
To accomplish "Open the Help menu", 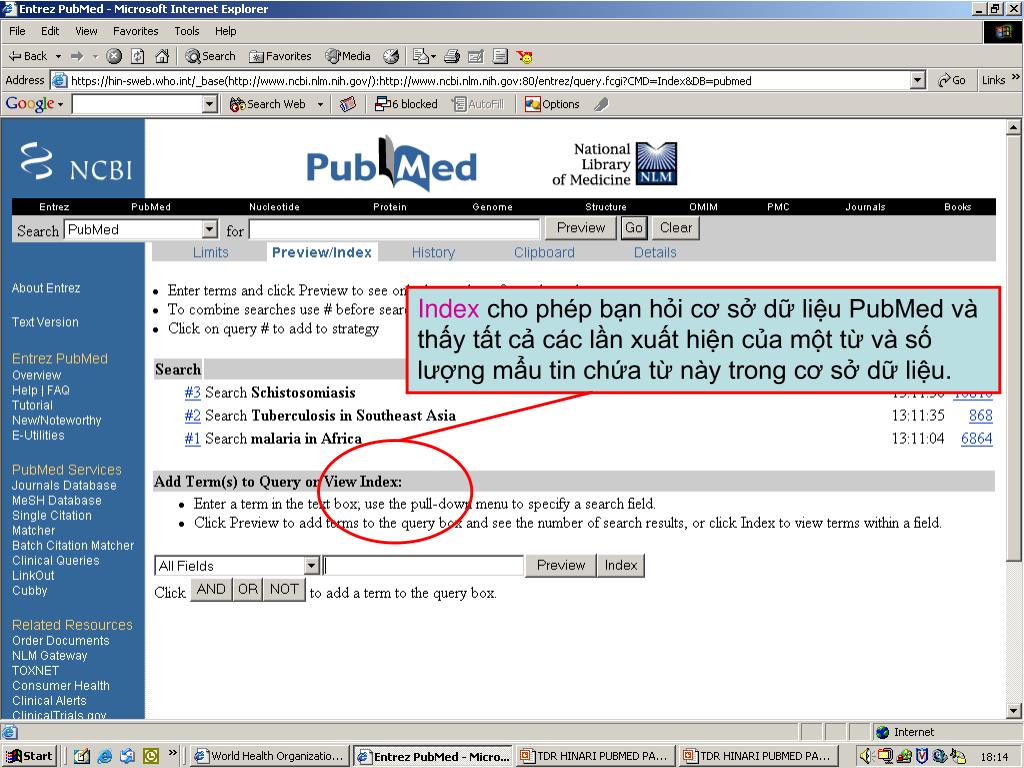I will pyautogui.click(x=225, y=31).
